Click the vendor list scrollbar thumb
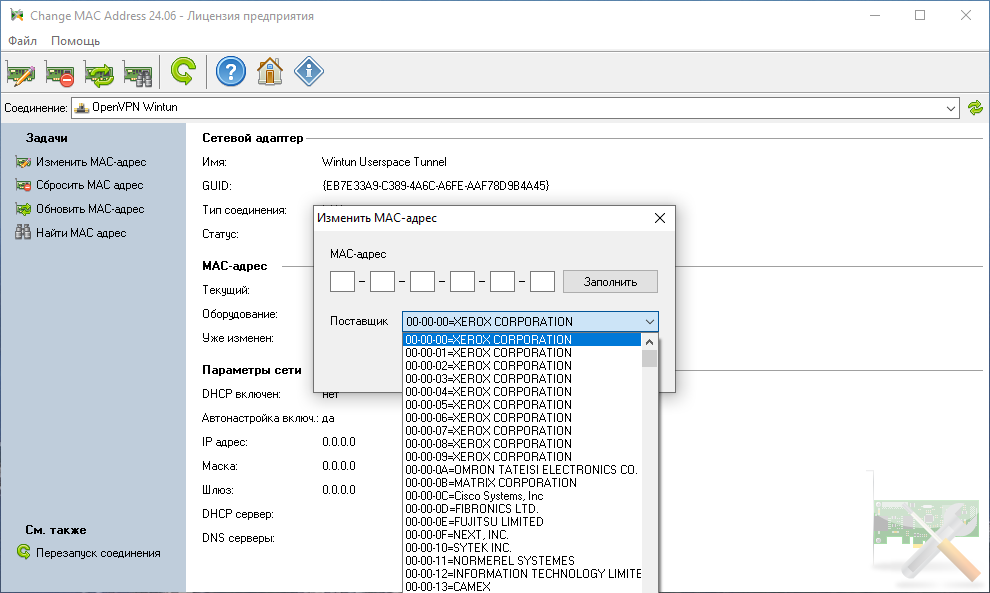 click(649, 359)
